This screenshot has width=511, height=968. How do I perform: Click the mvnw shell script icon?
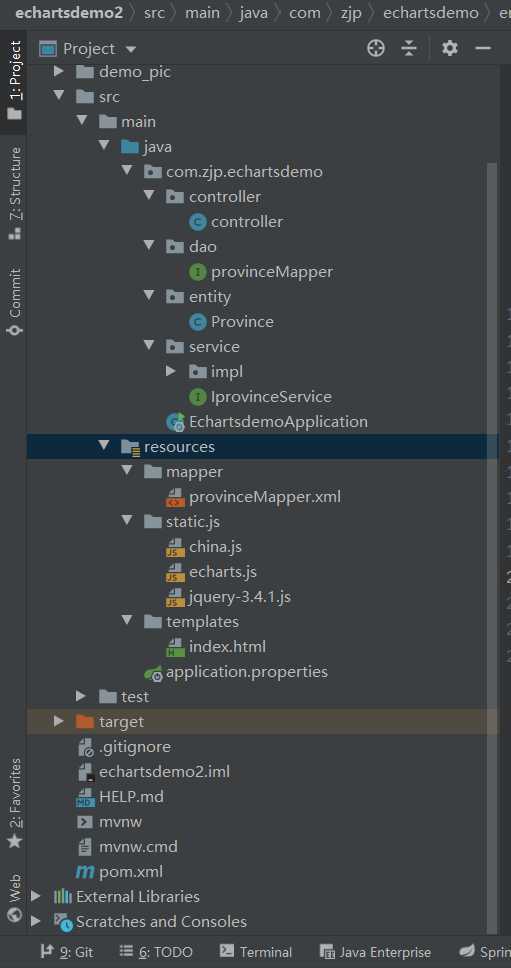click(x=85, y=822)
